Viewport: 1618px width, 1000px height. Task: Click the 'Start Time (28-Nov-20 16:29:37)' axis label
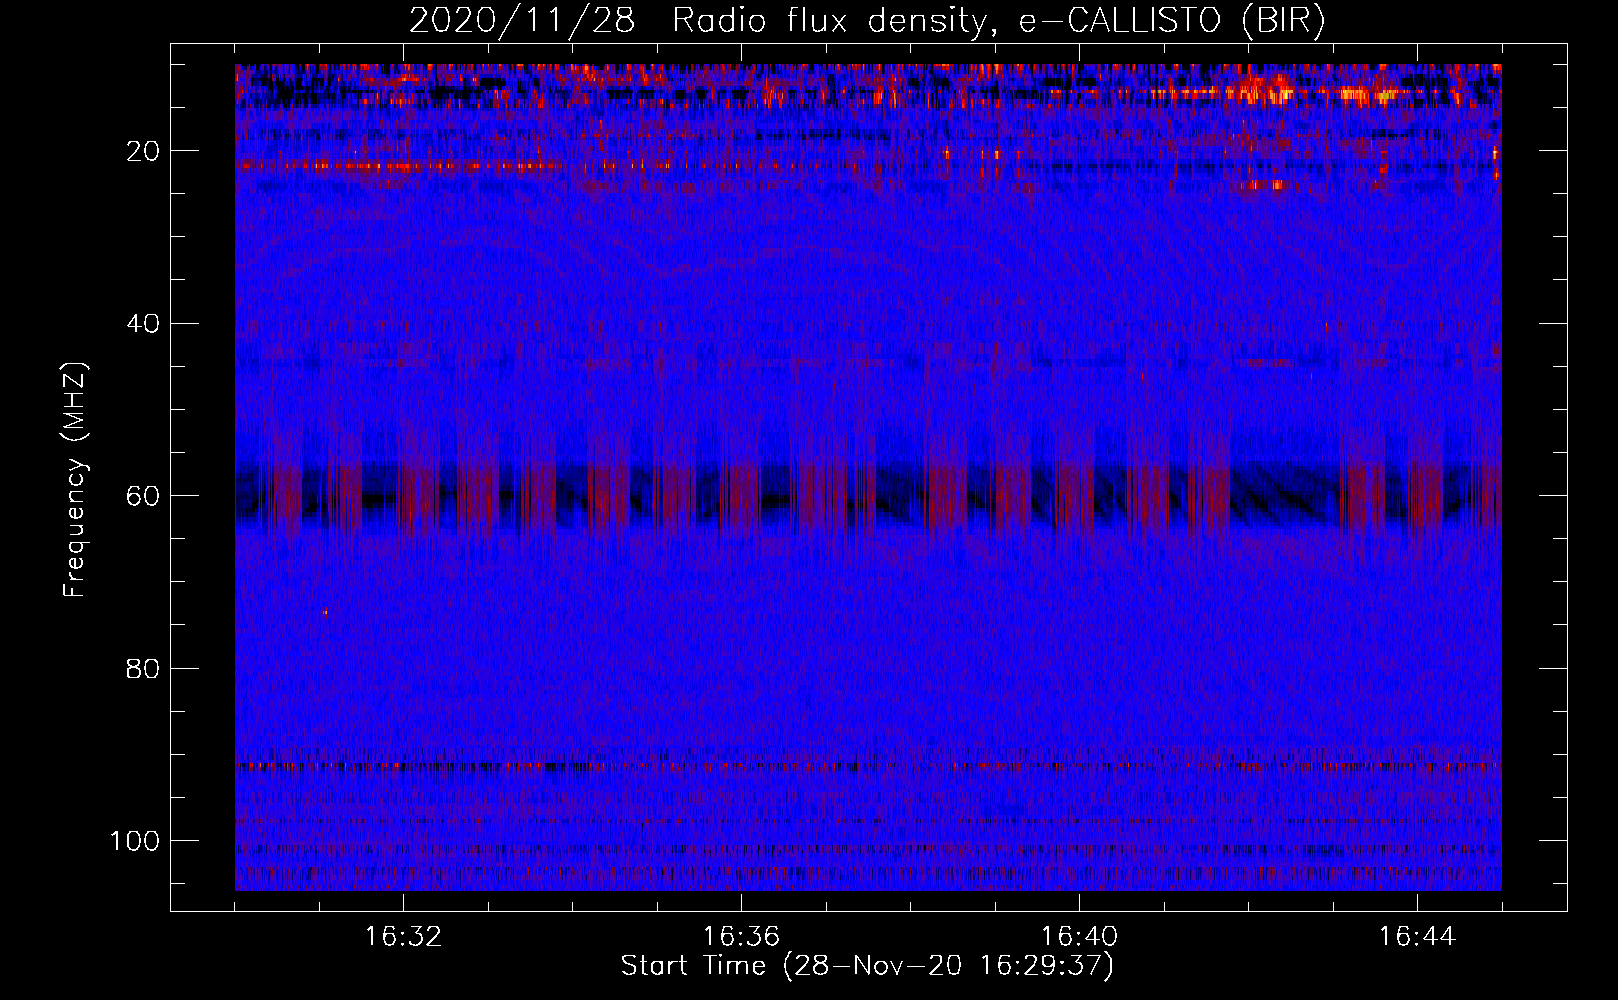867,966
